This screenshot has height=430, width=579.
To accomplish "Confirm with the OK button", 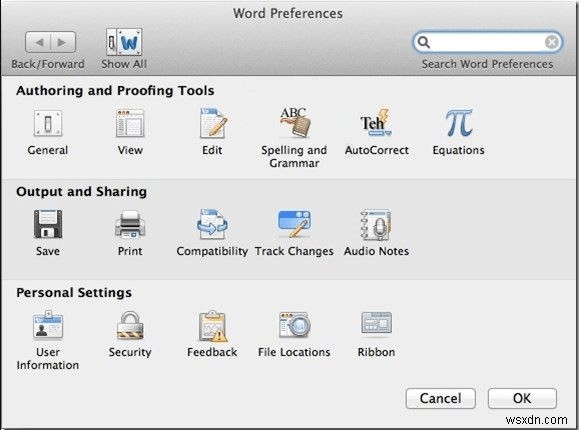I will (x=522, y=398).
